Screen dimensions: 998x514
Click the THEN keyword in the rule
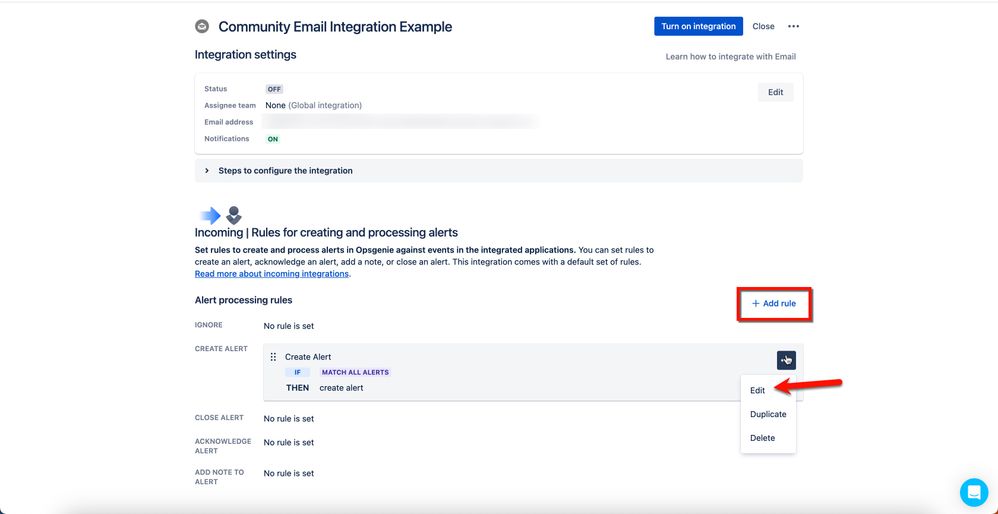(x=297, y=387)
